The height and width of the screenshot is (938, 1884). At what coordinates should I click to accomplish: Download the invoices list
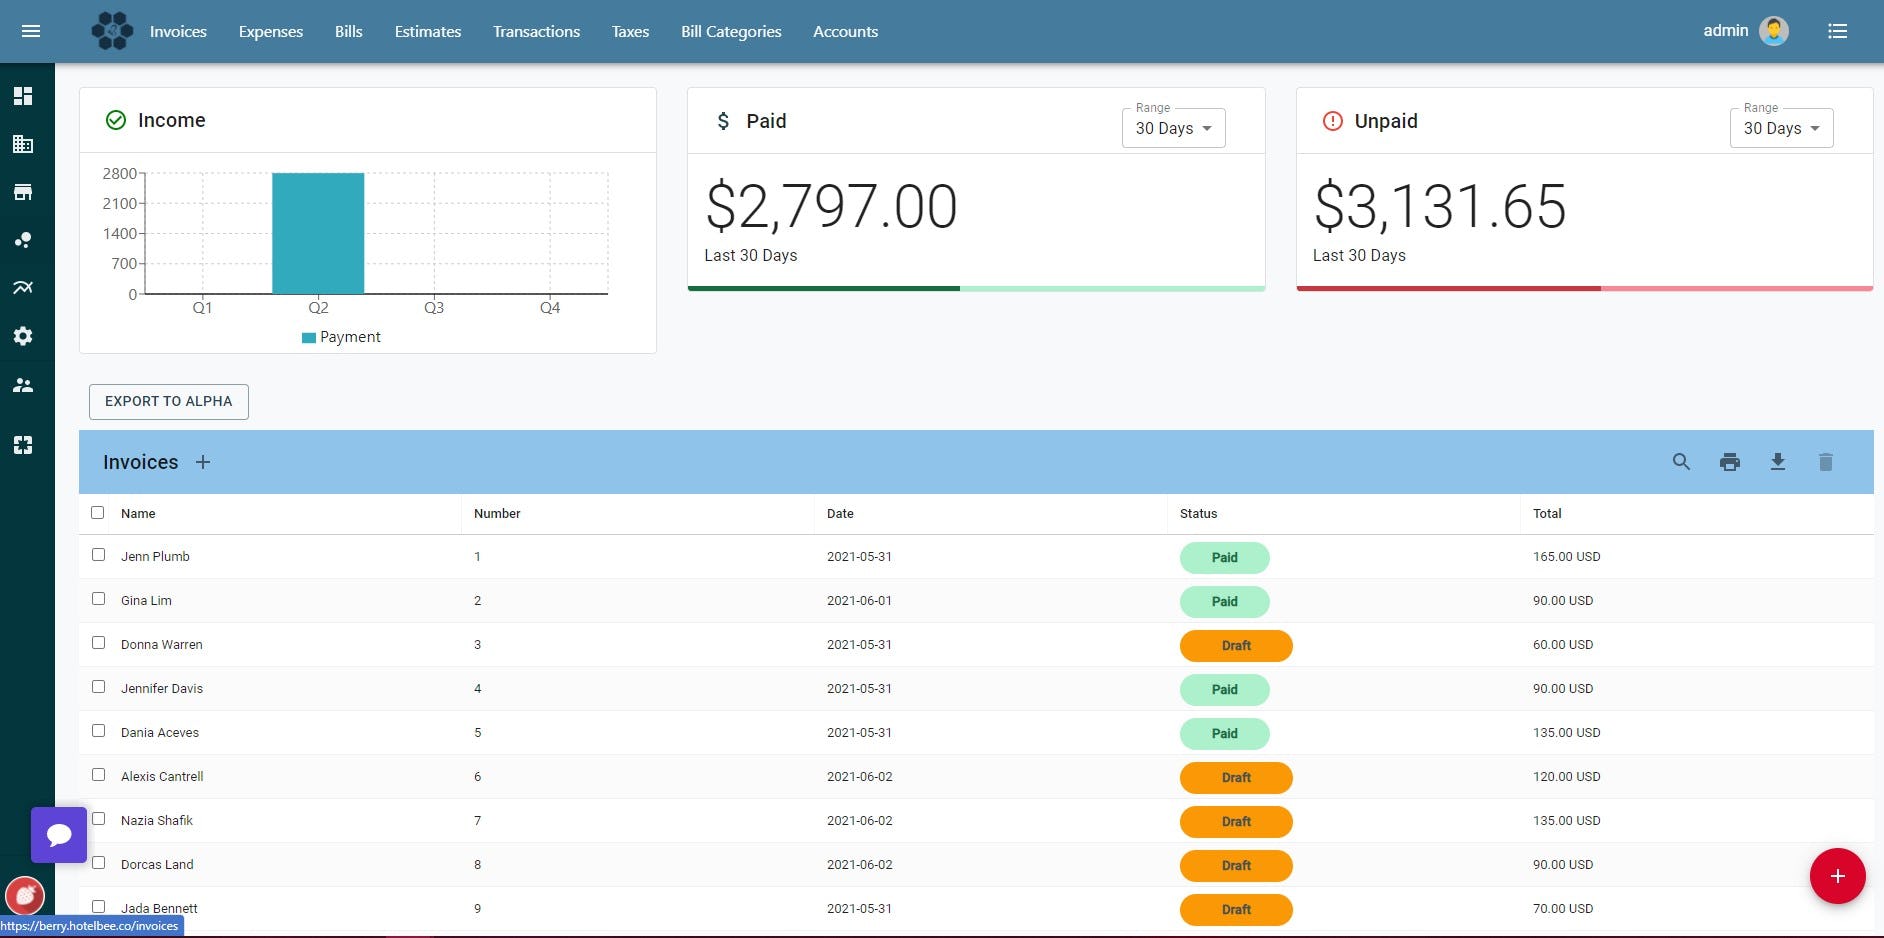1777,462
